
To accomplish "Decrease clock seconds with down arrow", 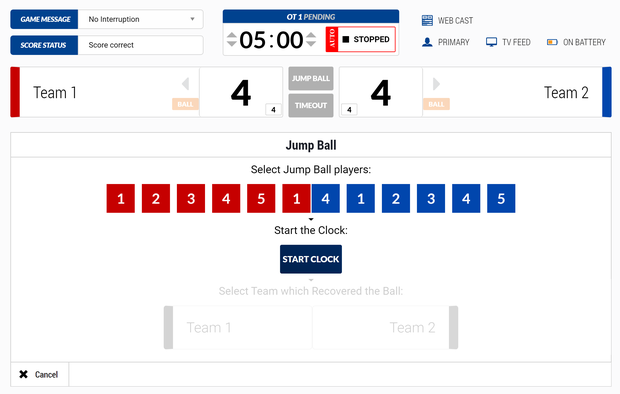I will pos(311,44).
